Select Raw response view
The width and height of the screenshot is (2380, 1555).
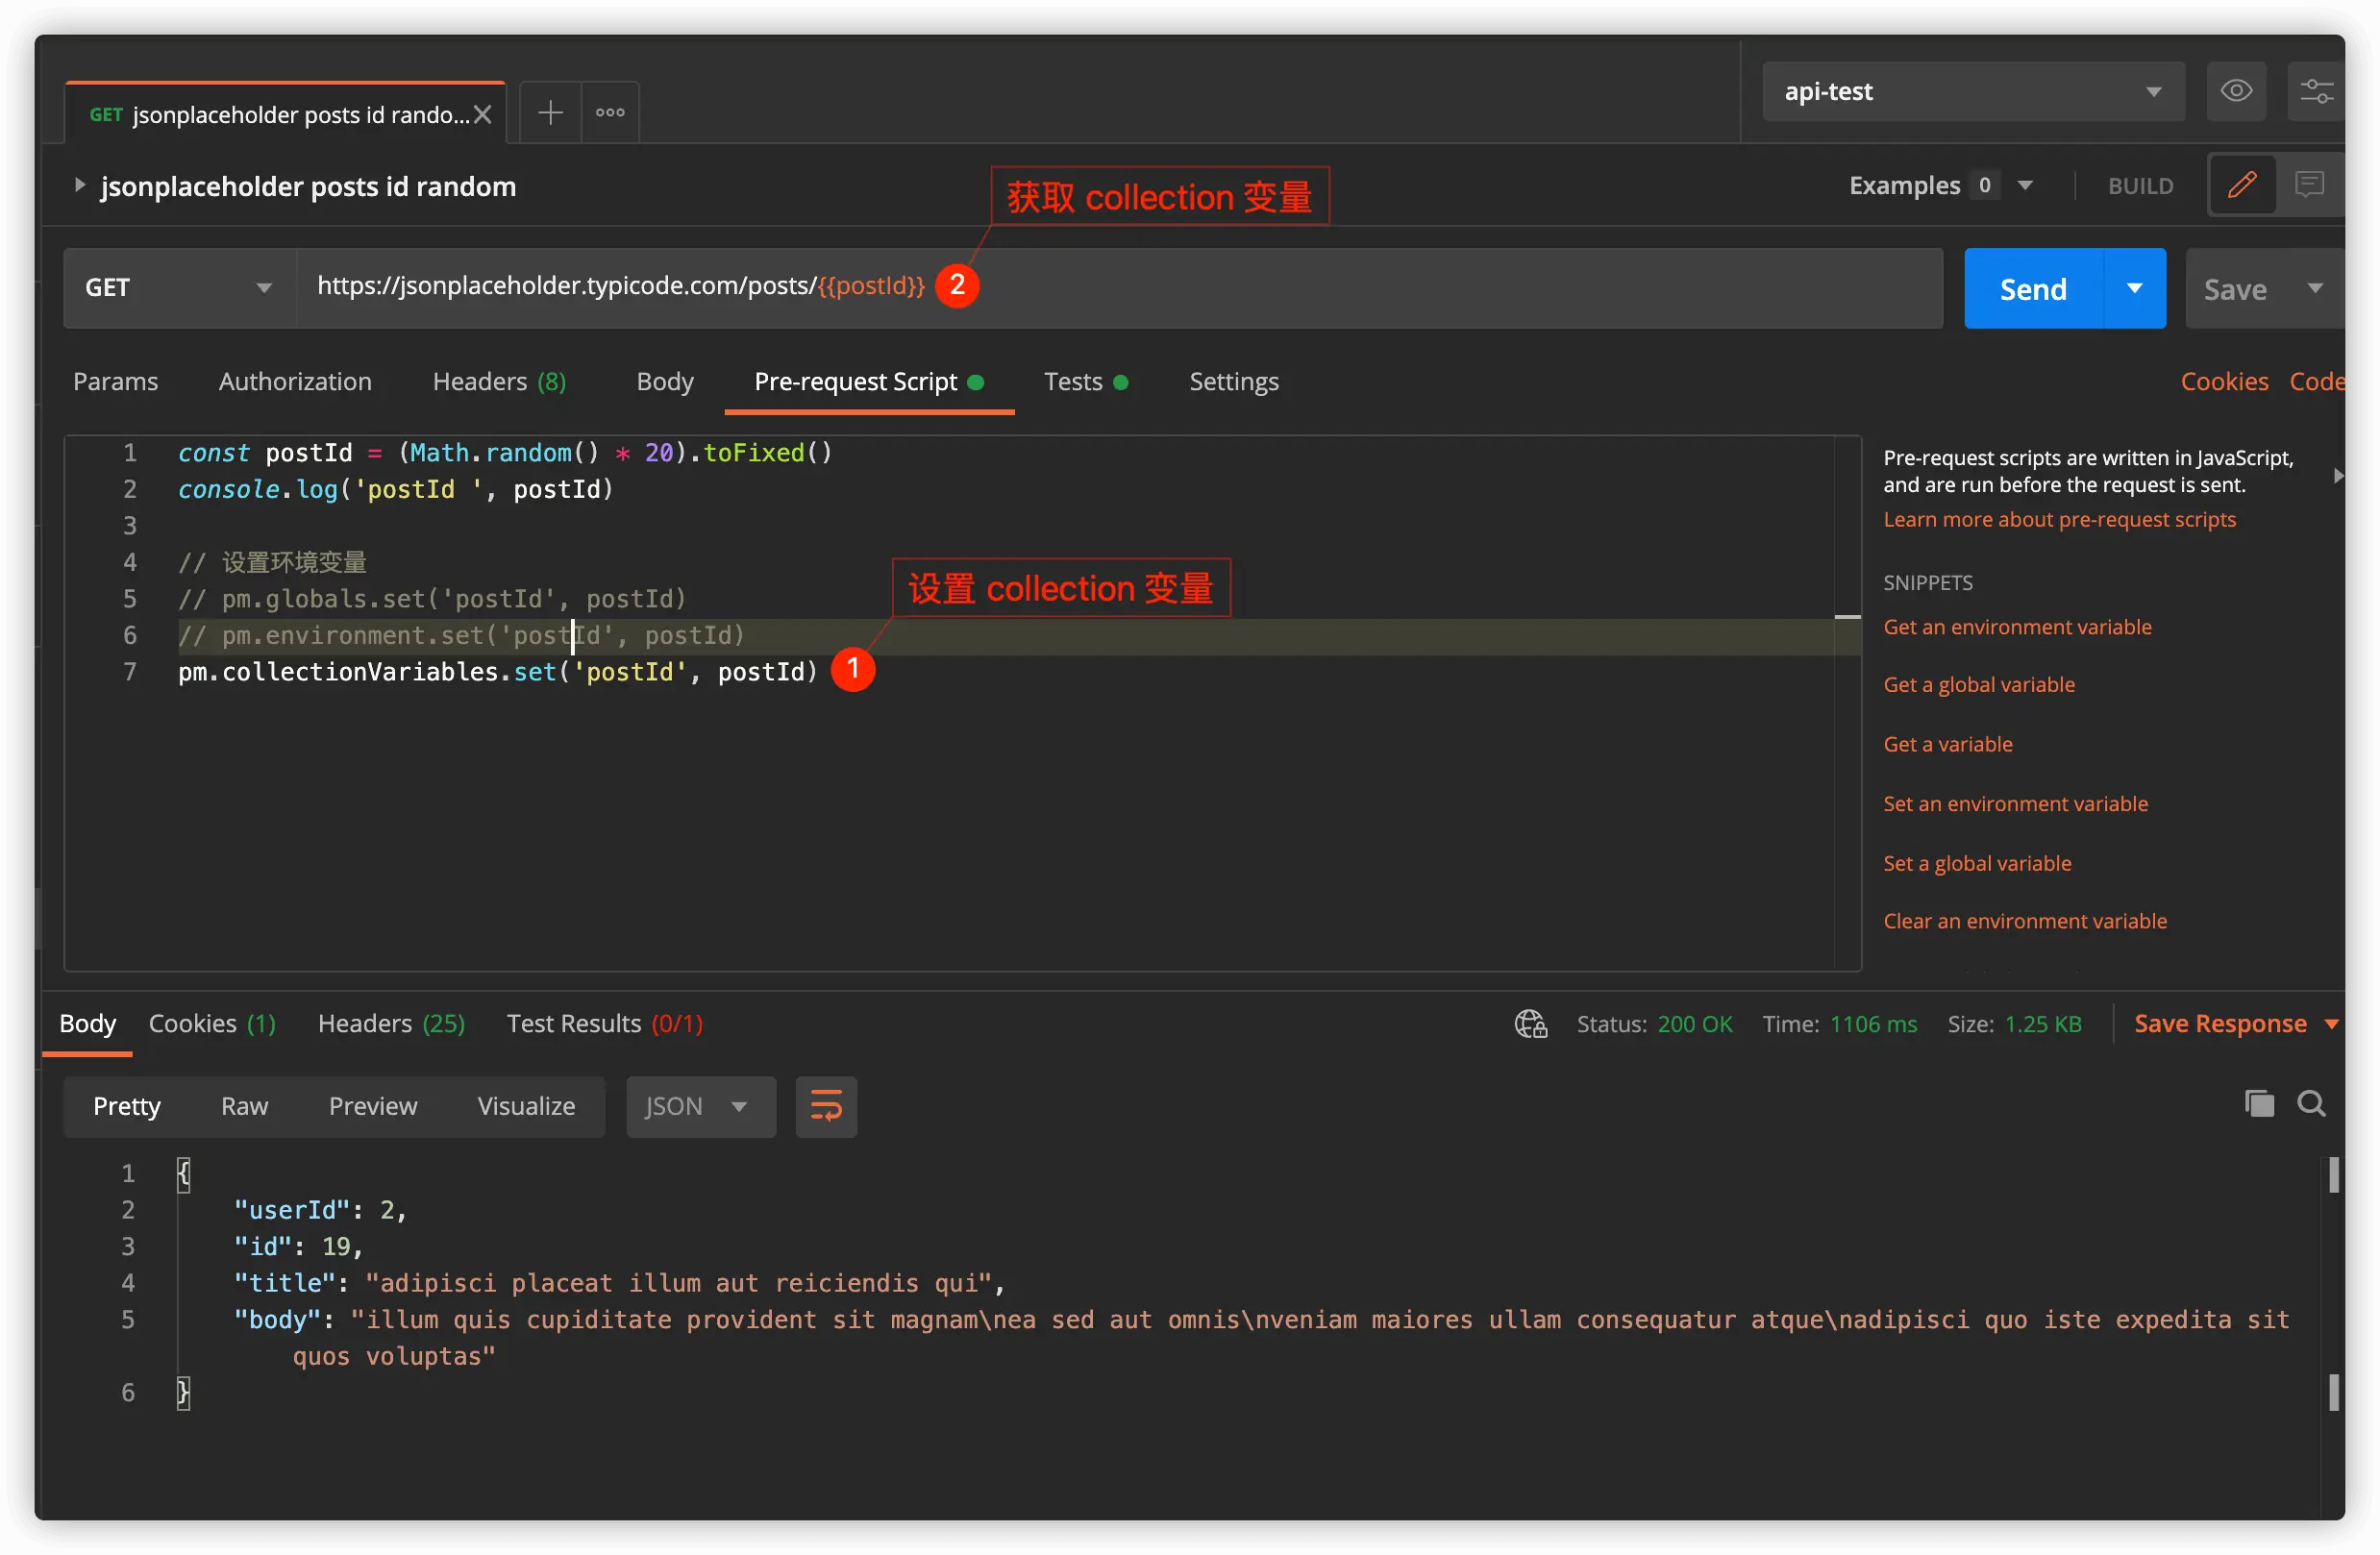tap(244, 1106)
